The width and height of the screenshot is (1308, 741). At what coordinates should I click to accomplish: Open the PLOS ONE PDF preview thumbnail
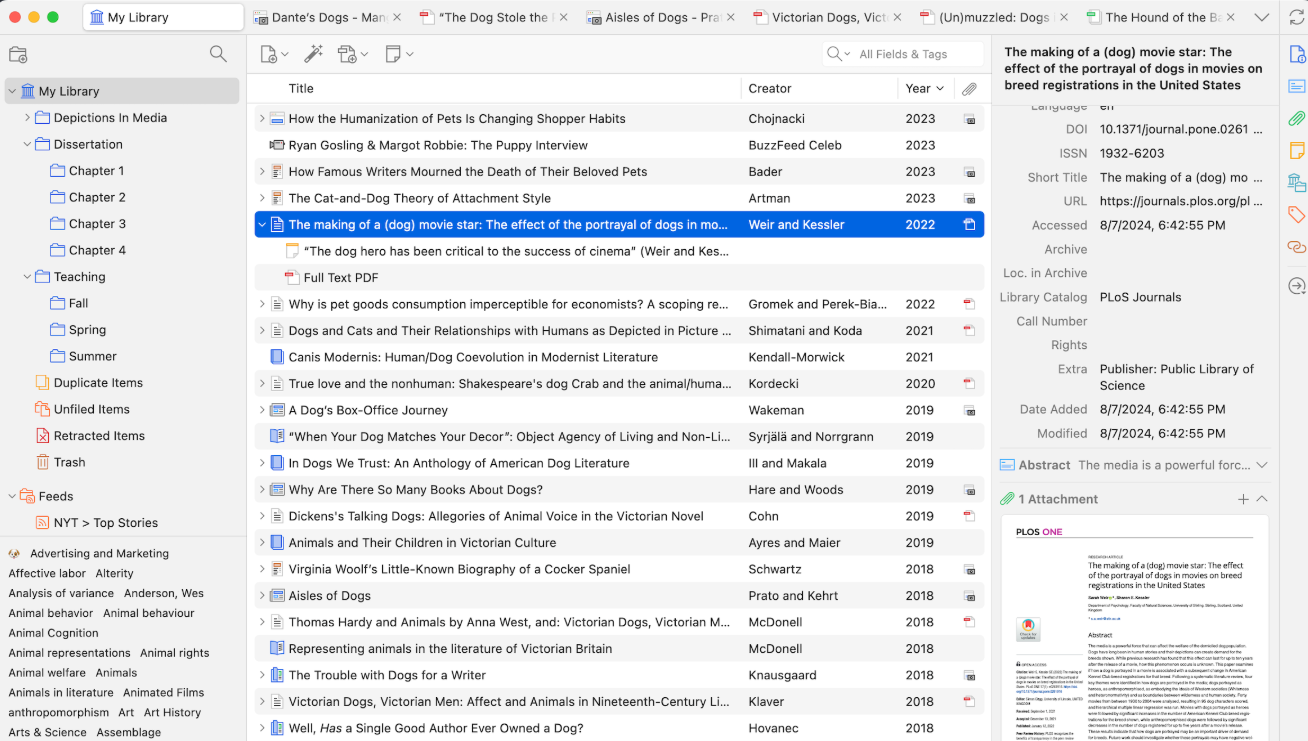click(x=1134, y=628)
